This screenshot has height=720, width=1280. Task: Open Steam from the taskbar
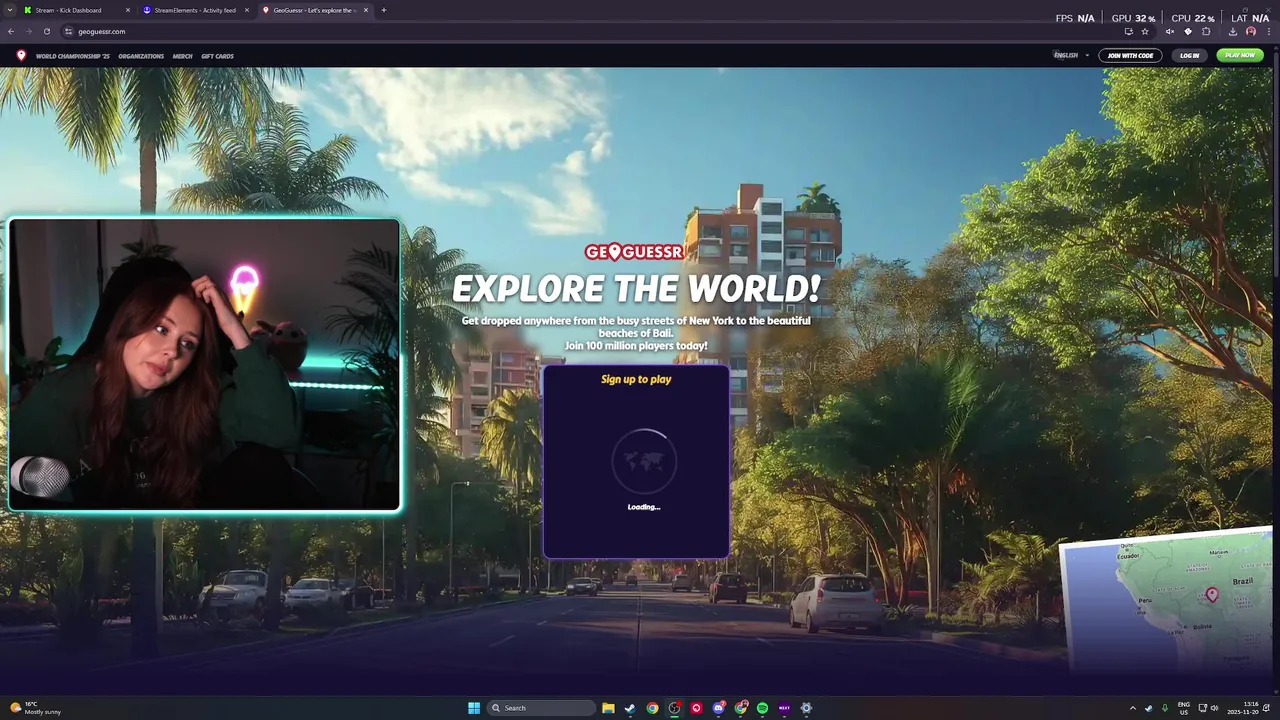pos(630,708)
